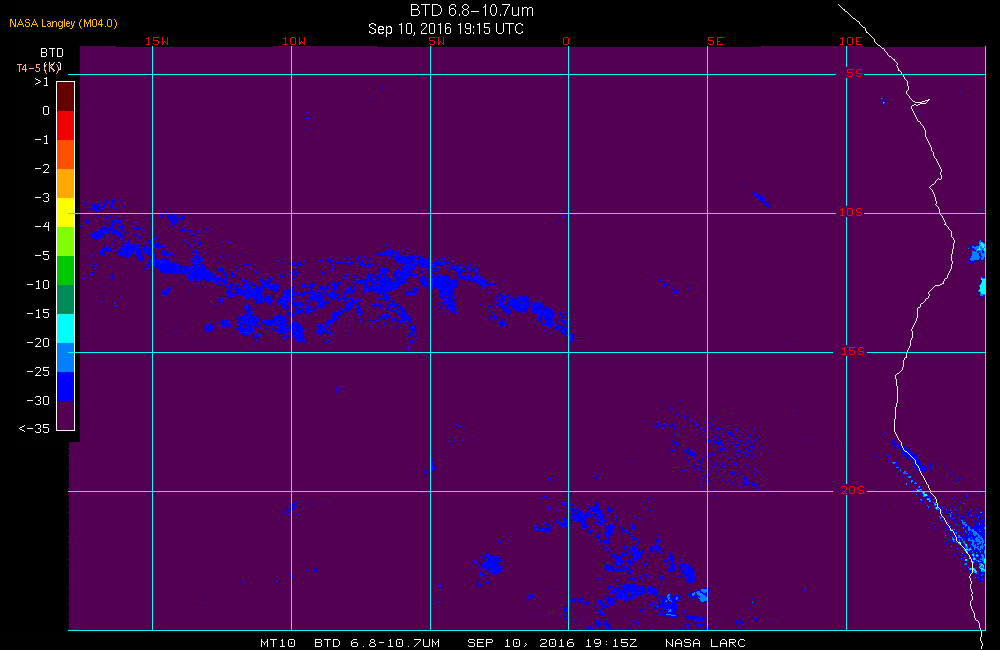Screen dimensions: 1000x650
Task: Click the '<-35' legend value
Action: pos(34,429)
